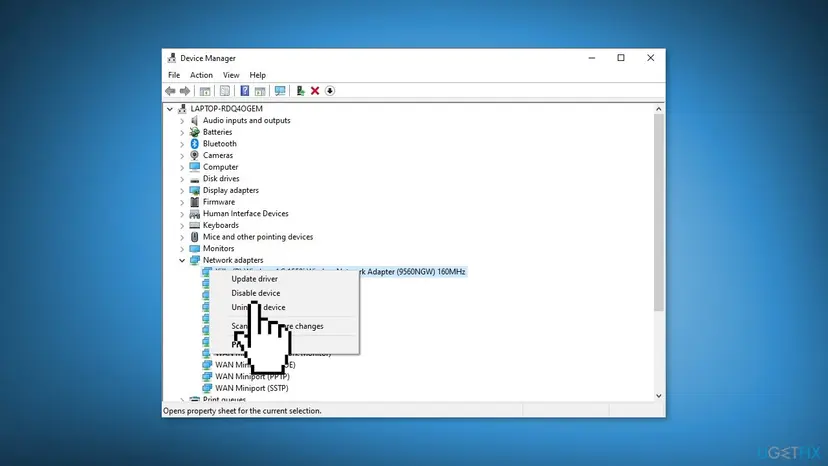This screenshot has width=828, height=466.
Task: Click the toolbar Forward arrow
Action: coord(185,91)
